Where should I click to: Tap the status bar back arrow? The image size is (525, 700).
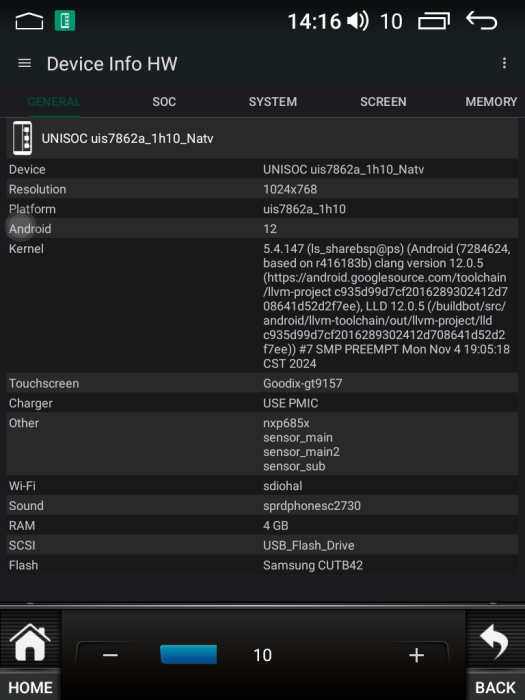click(x=482, y=21)
